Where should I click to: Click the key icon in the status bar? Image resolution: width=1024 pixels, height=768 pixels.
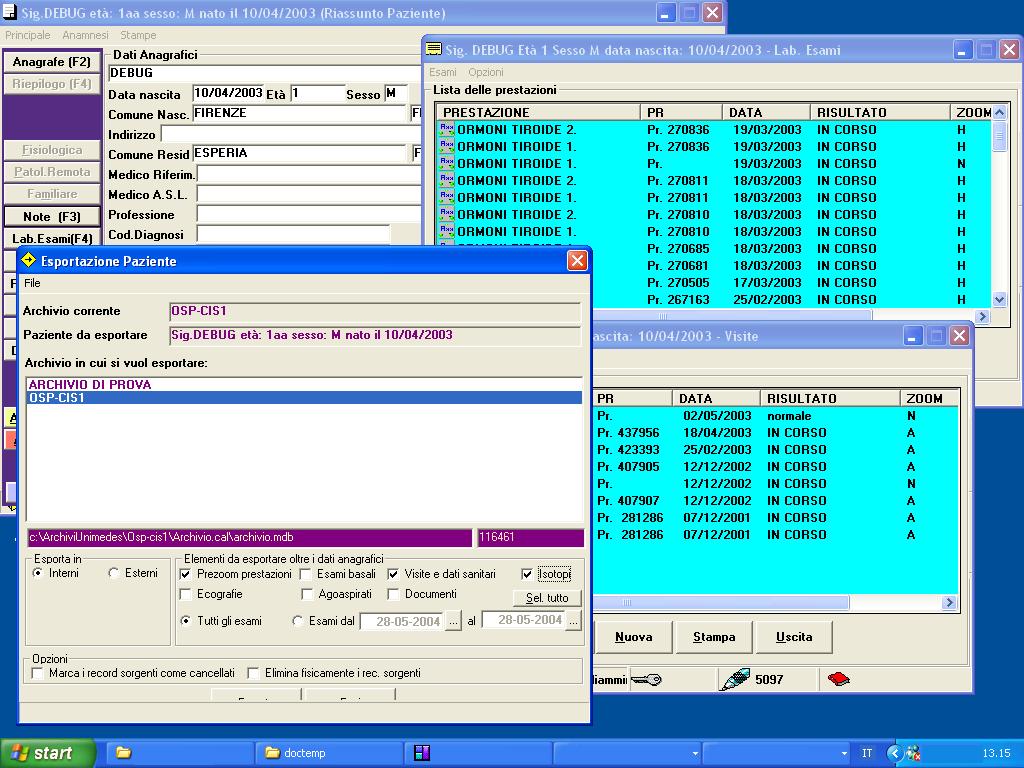(647, 680)
